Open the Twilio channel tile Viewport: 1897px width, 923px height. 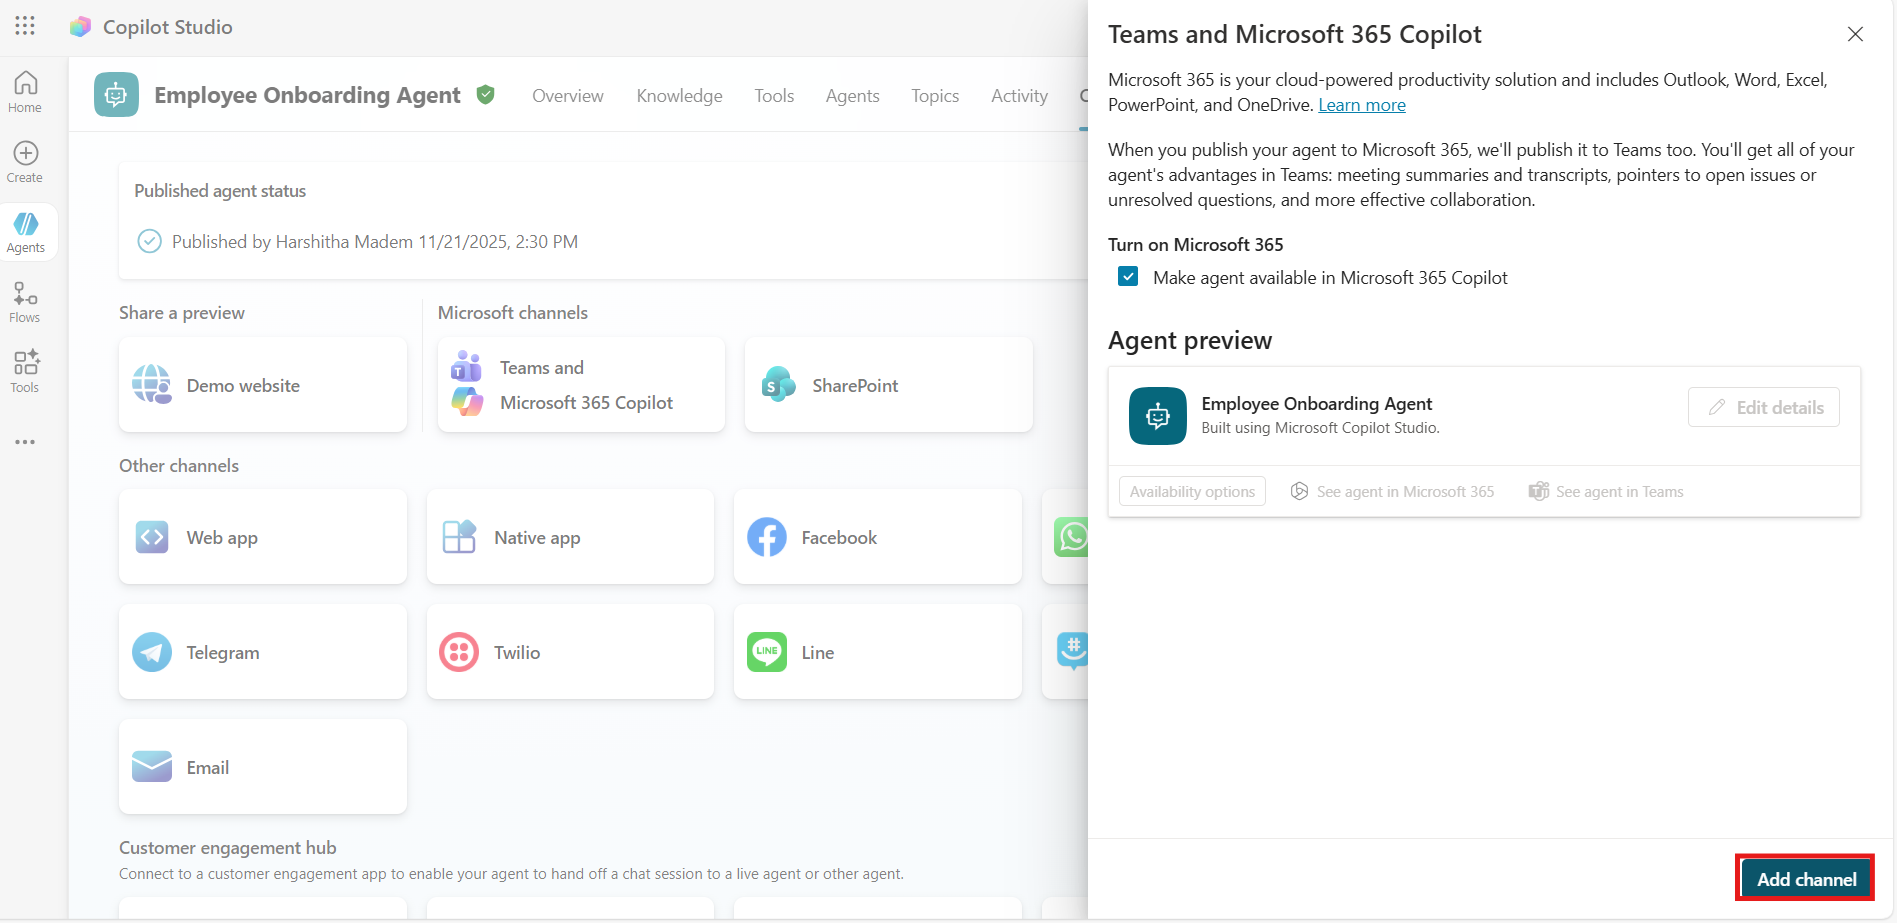point(570,652)
